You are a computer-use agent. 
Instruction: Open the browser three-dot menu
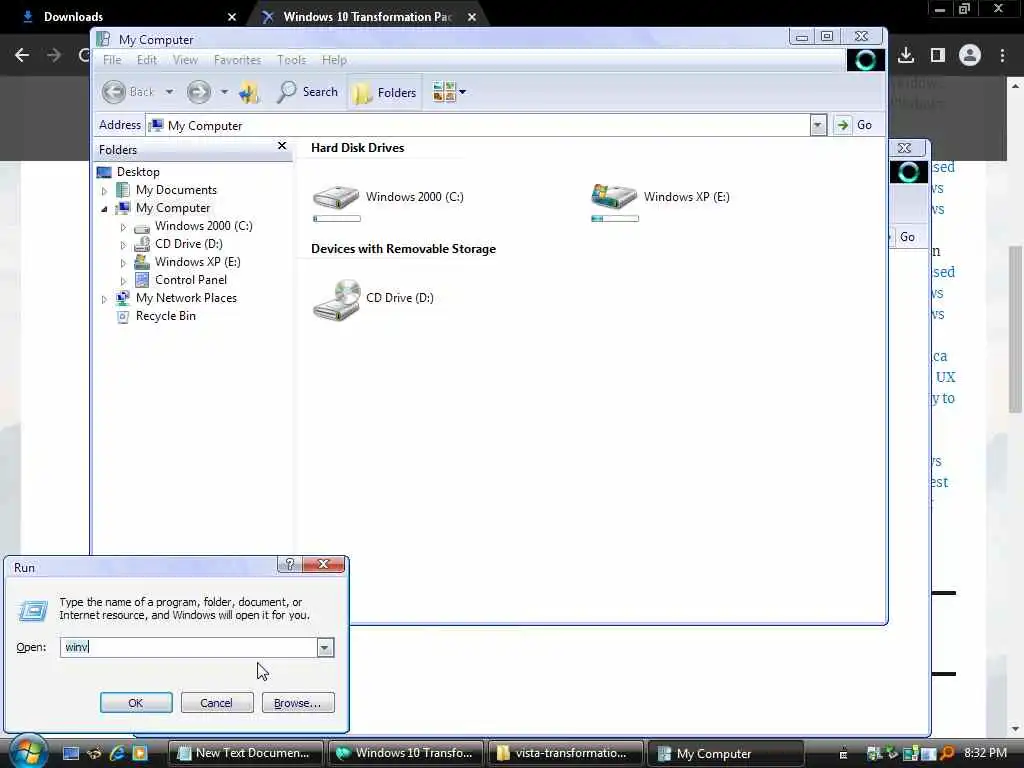1002,56
